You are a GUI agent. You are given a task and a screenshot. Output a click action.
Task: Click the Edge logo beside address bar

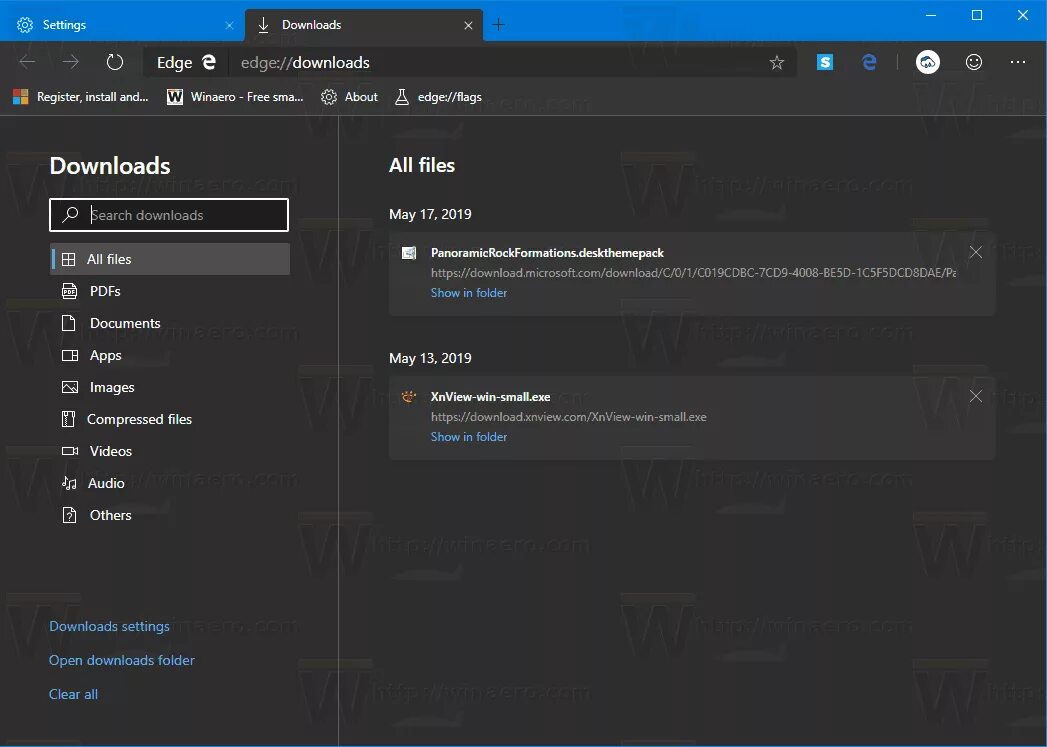[x=209, y=62]
